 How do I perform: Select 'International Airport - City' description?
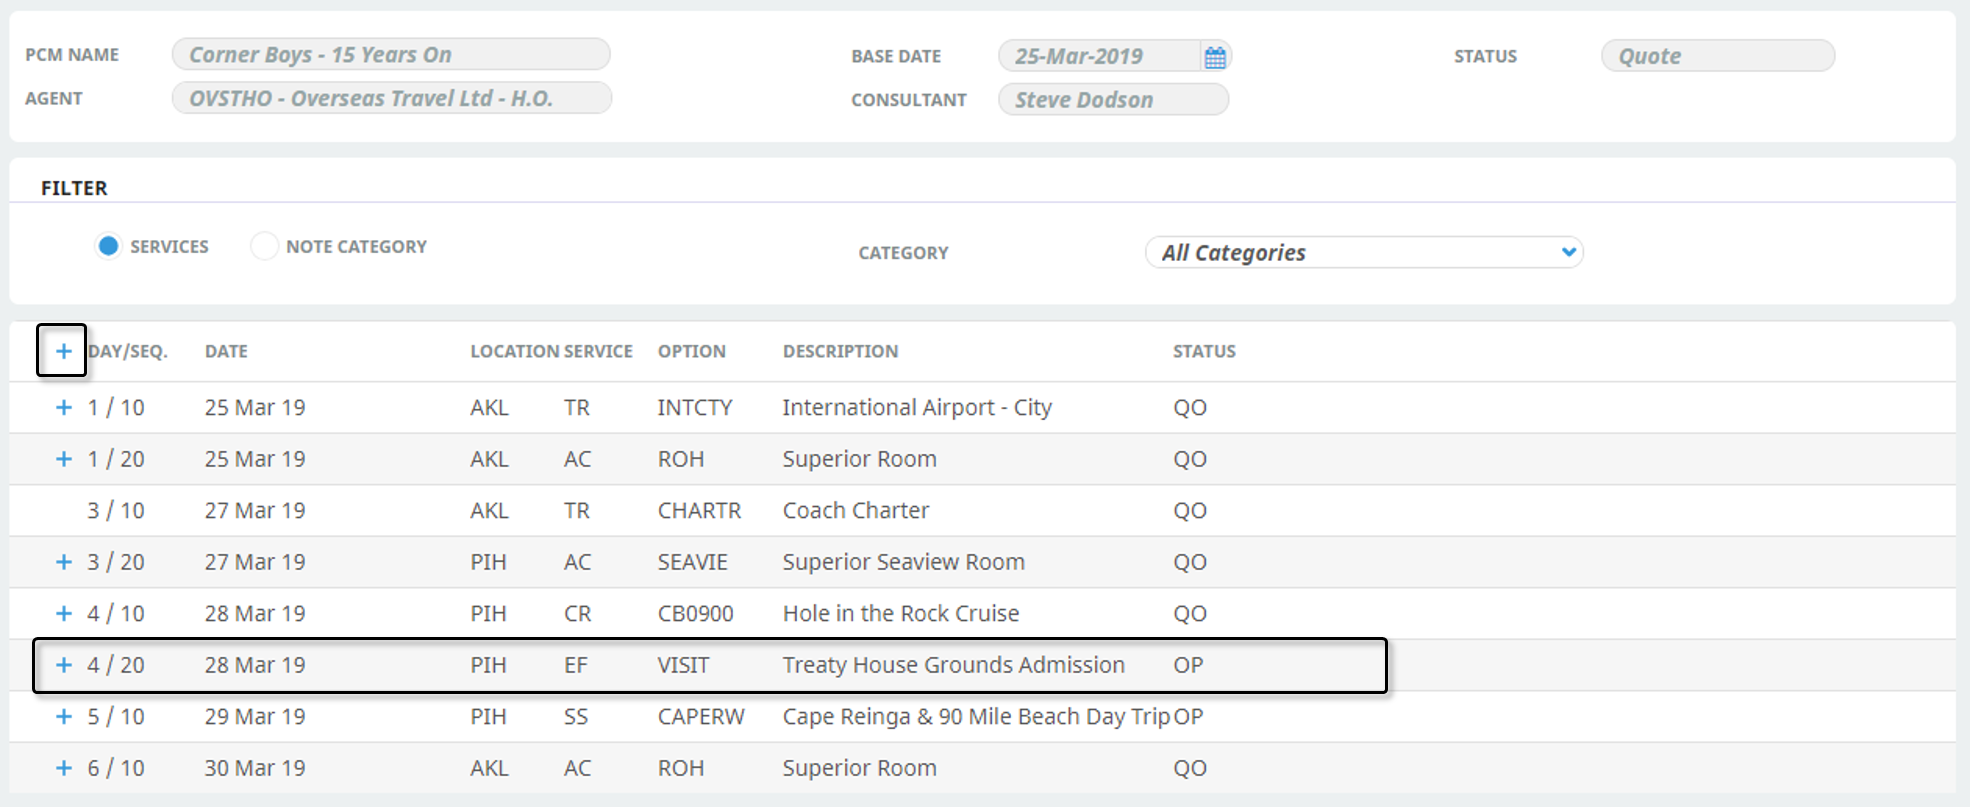point(917,407)
